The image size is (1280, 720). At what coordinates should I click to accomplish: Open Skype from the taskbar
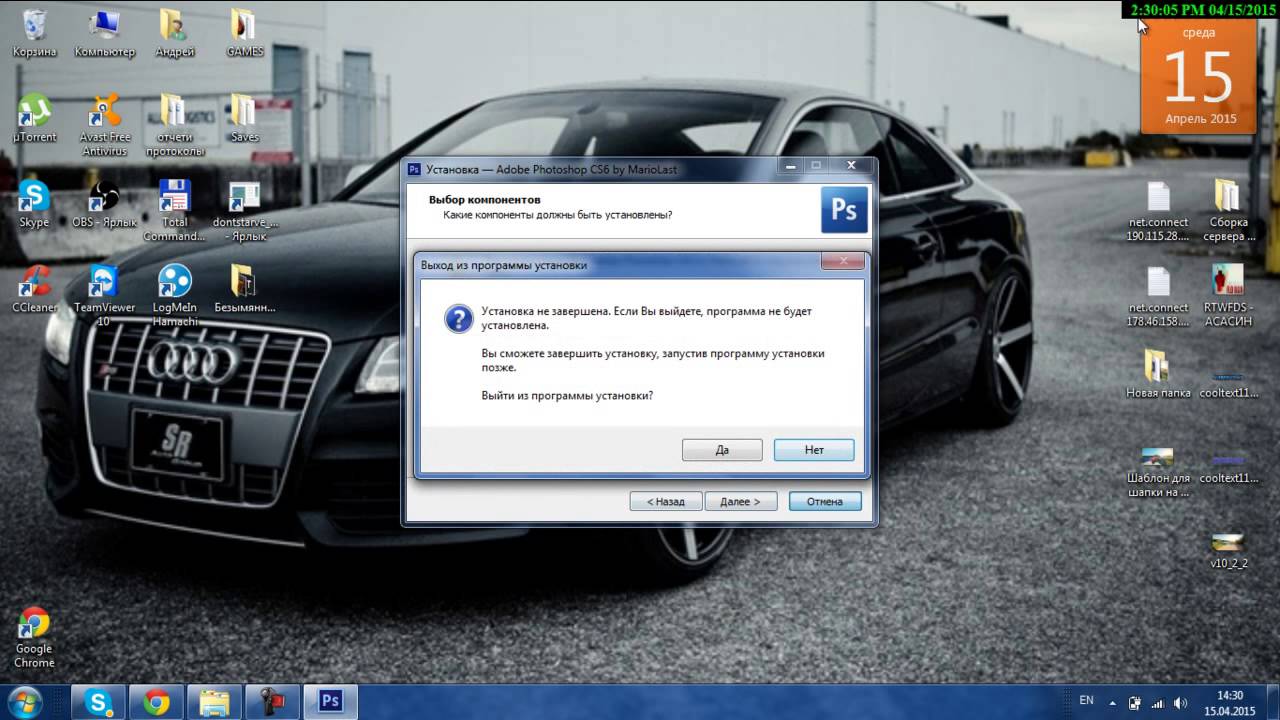pyautogui.click(x=99, y=702)
